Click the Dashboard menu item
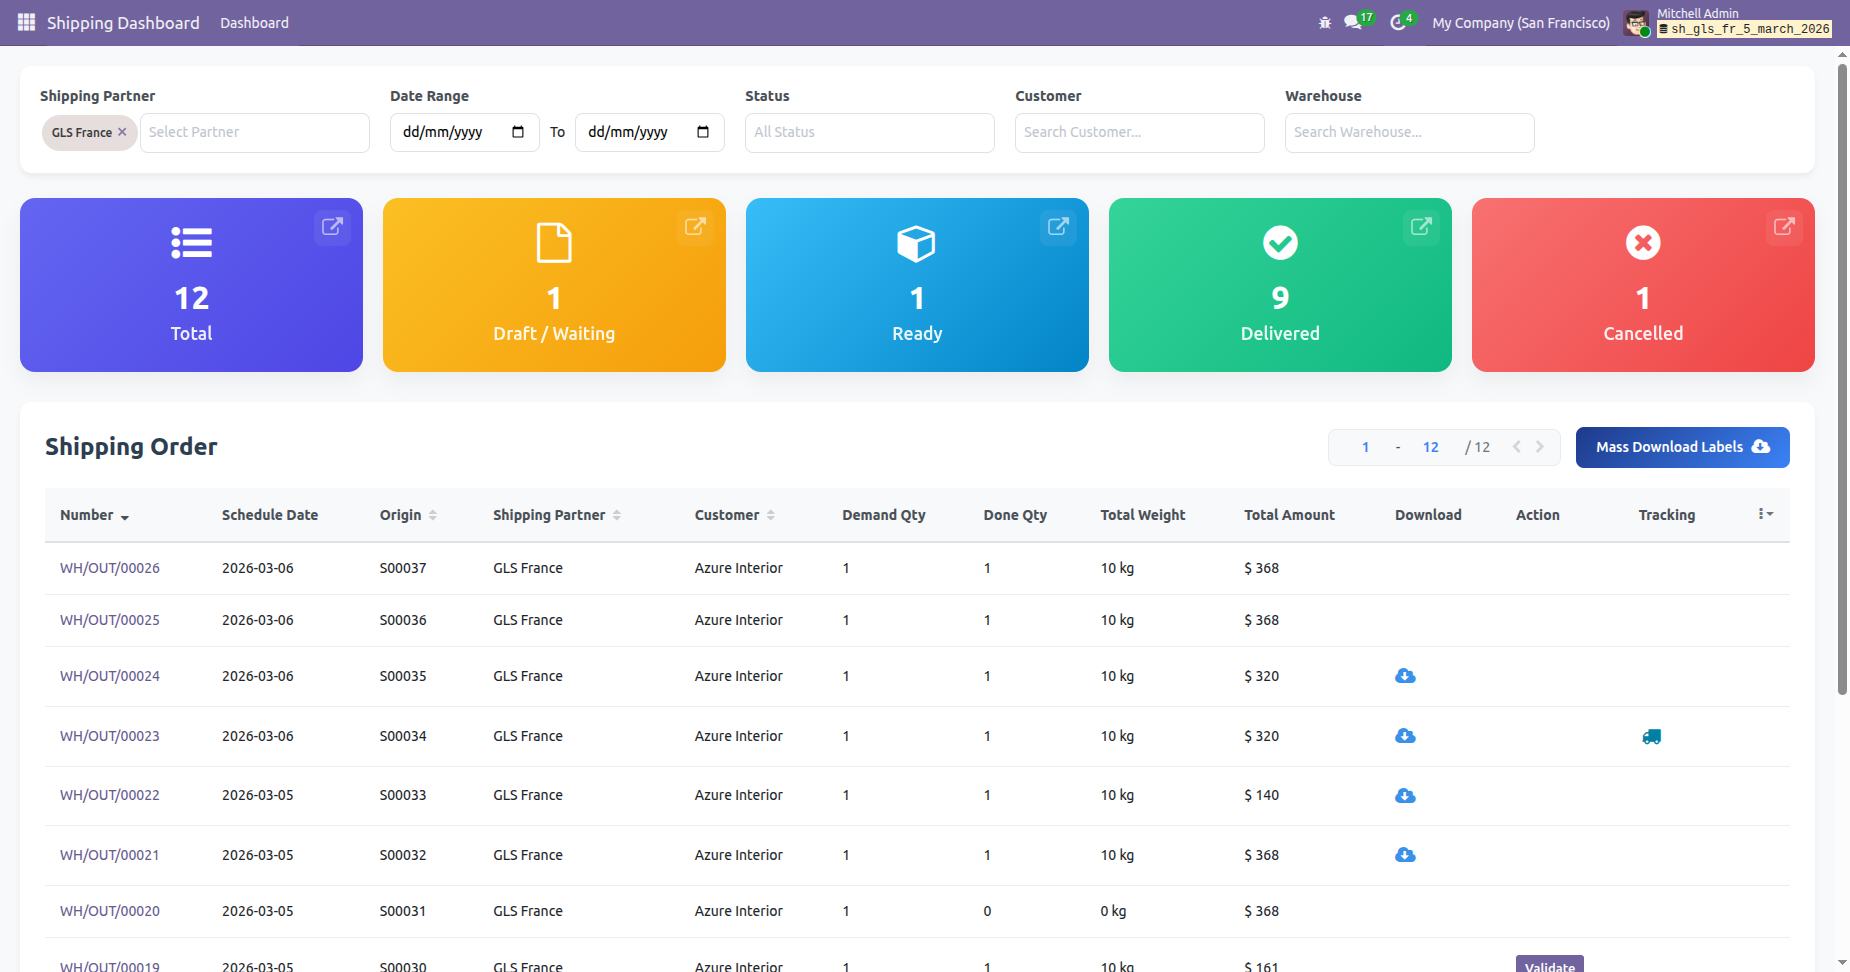The height and width of the screenshot is (972, 1850). pyautogui.click(x=254, y=22)
